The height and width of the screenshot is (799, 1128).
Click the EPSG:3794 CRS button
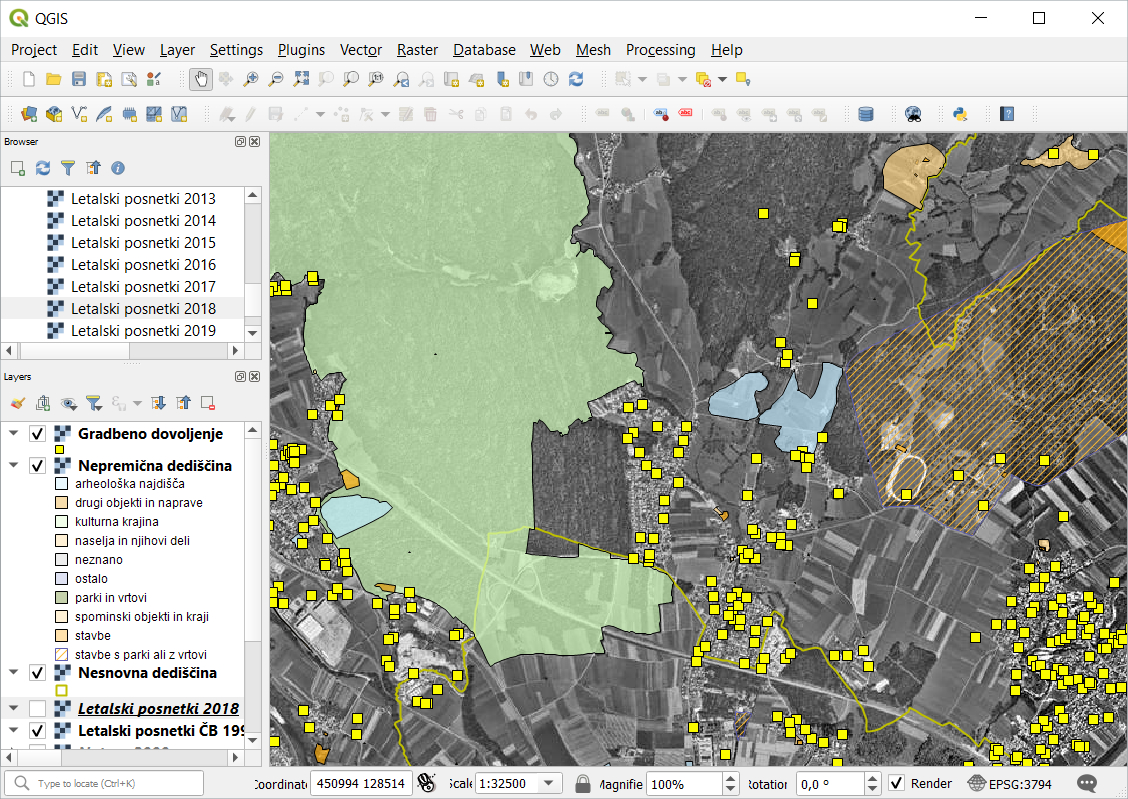[x=1010, y=783]
